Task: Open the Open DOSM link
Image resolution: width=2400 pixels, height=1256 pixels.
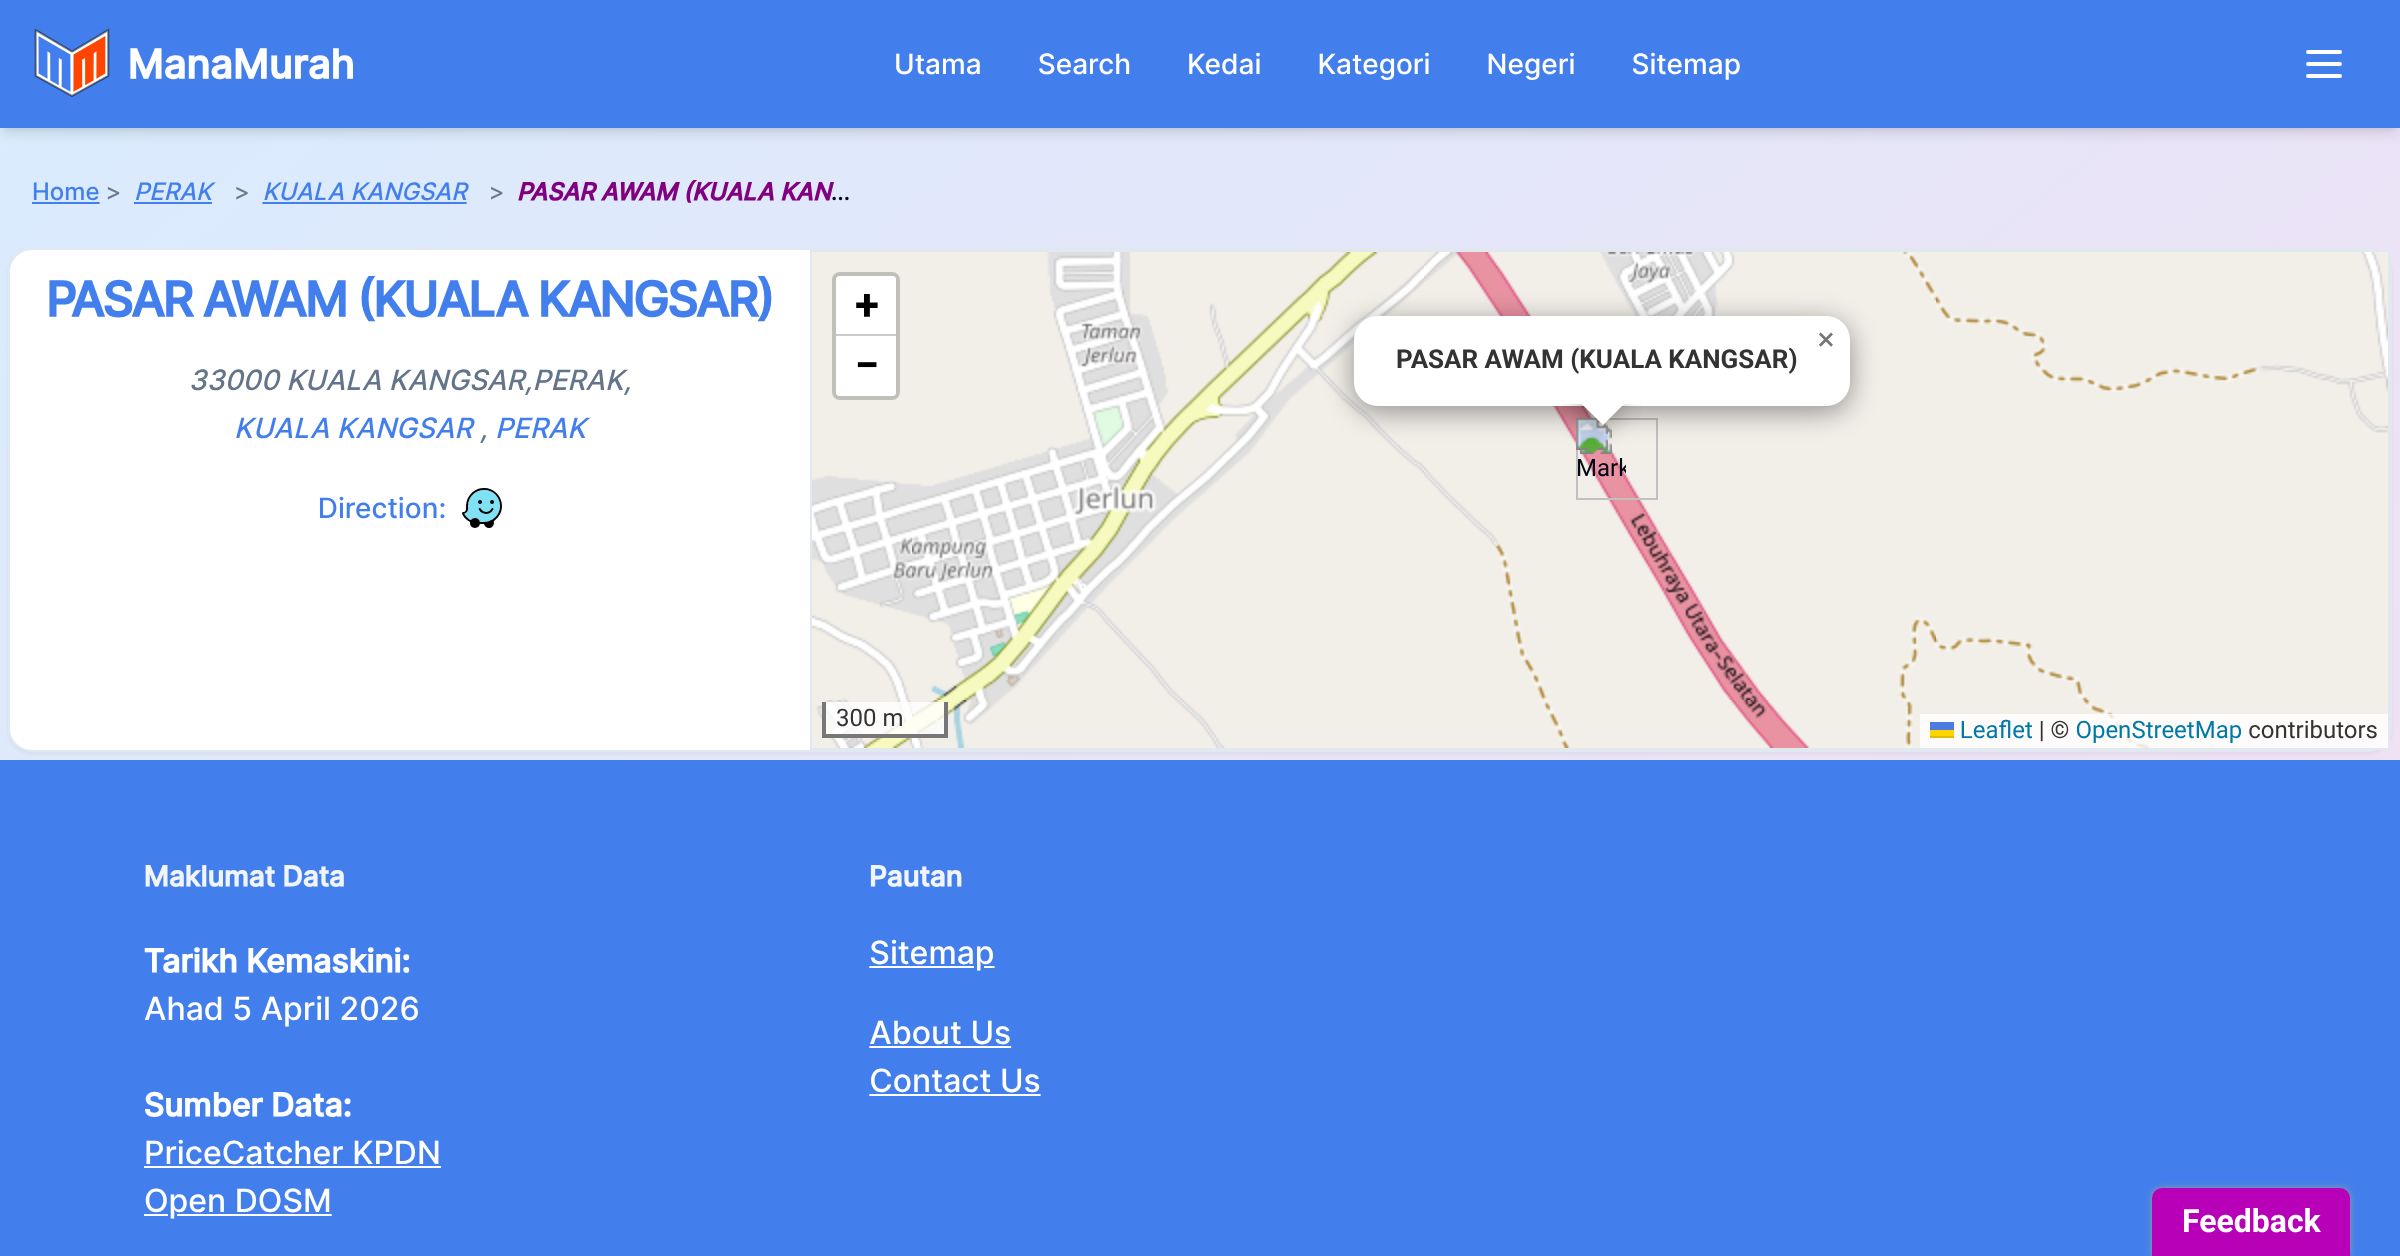Action: [237, 1200]
